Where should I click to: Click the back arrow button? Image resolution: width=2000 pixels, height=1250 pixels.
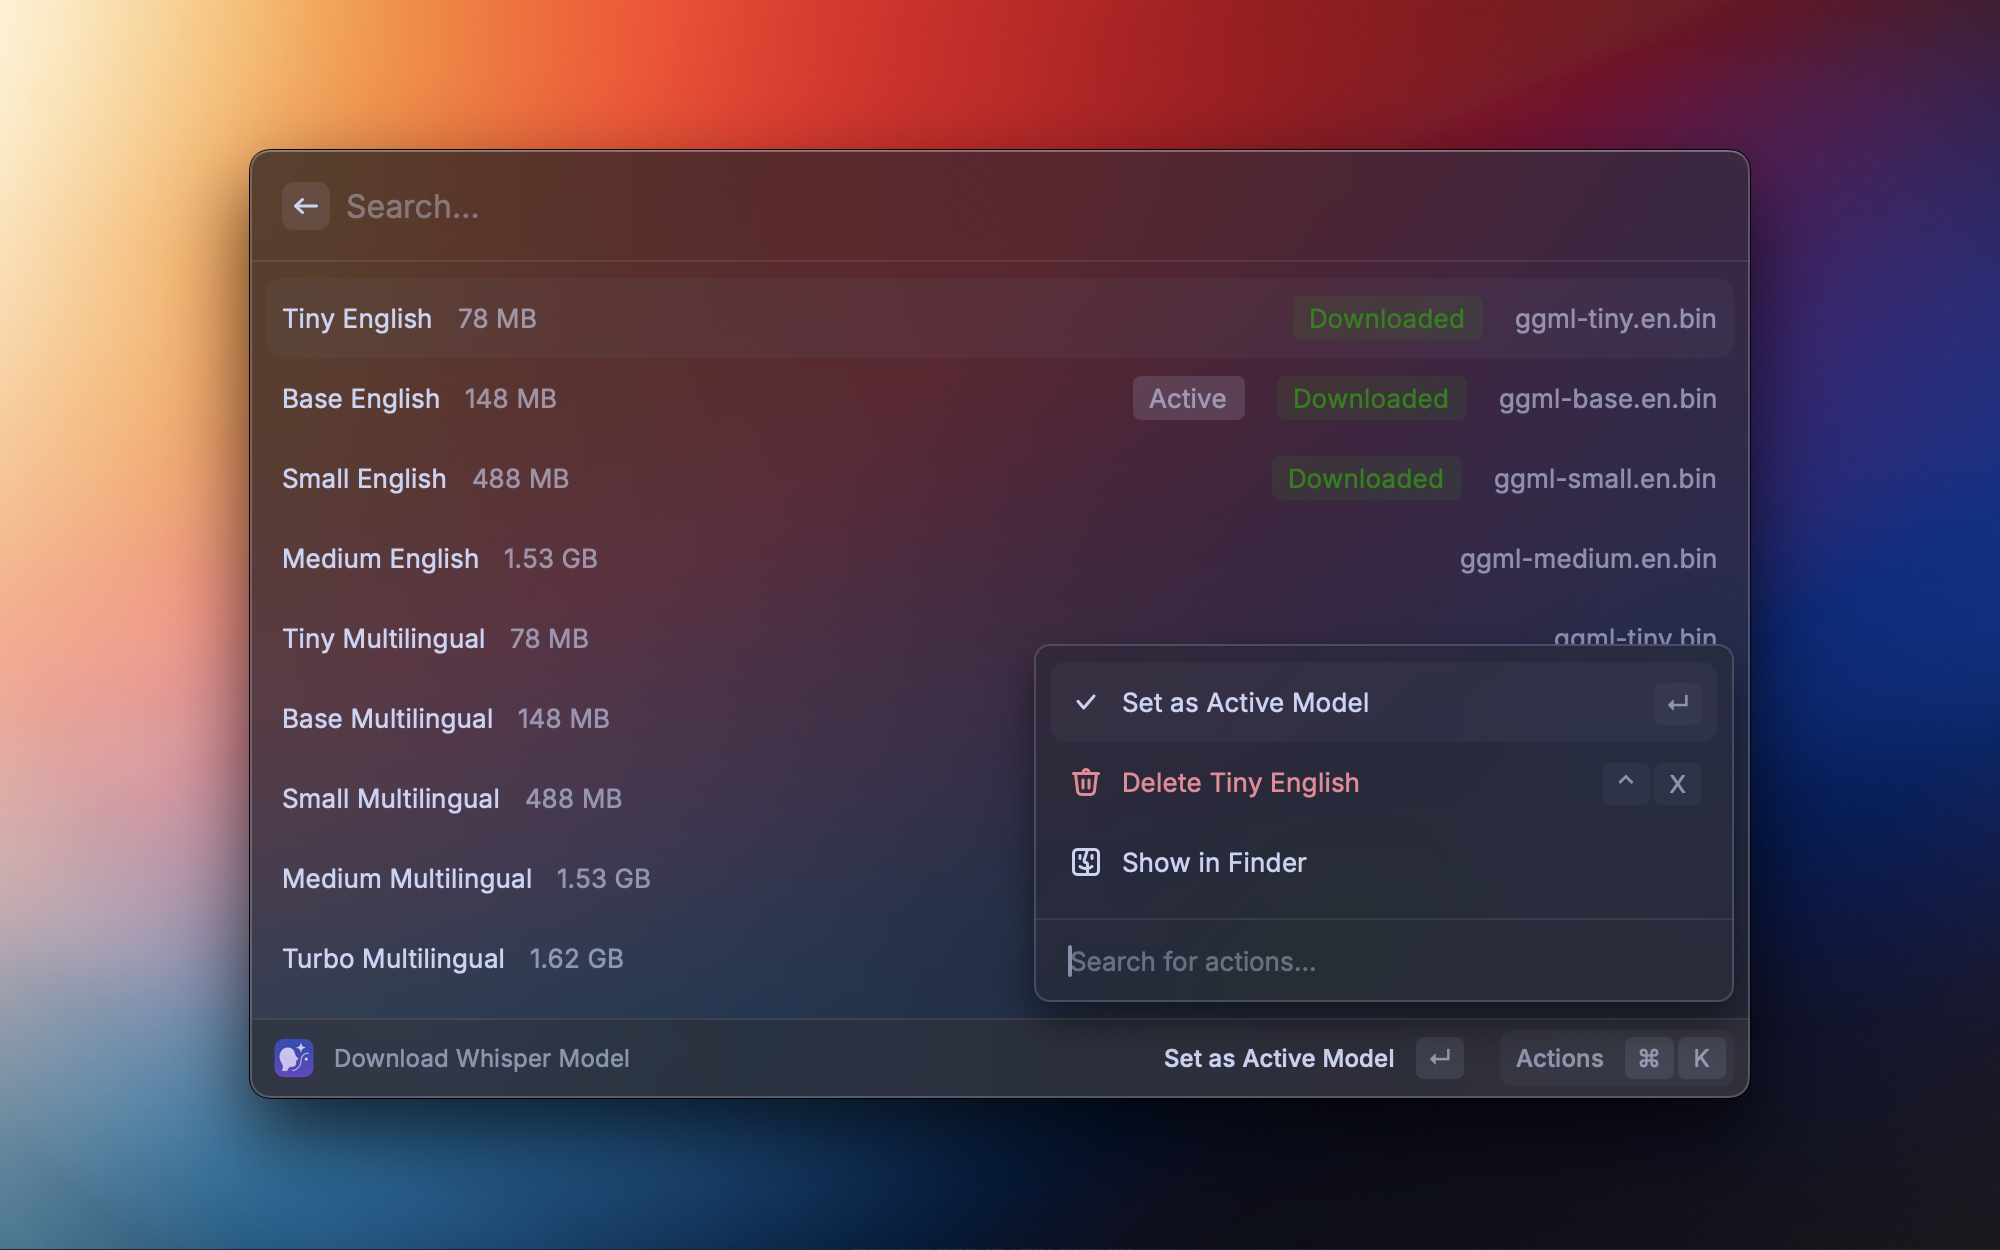coord(305,206)
